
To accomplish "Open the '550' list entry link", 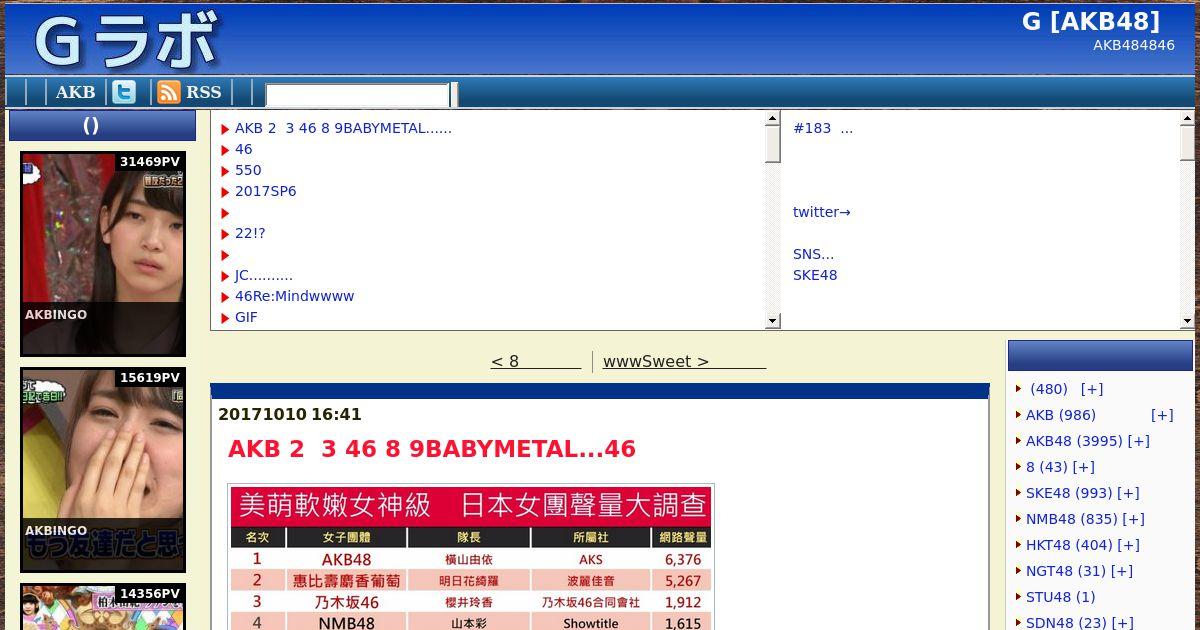I will coord(248,170).
